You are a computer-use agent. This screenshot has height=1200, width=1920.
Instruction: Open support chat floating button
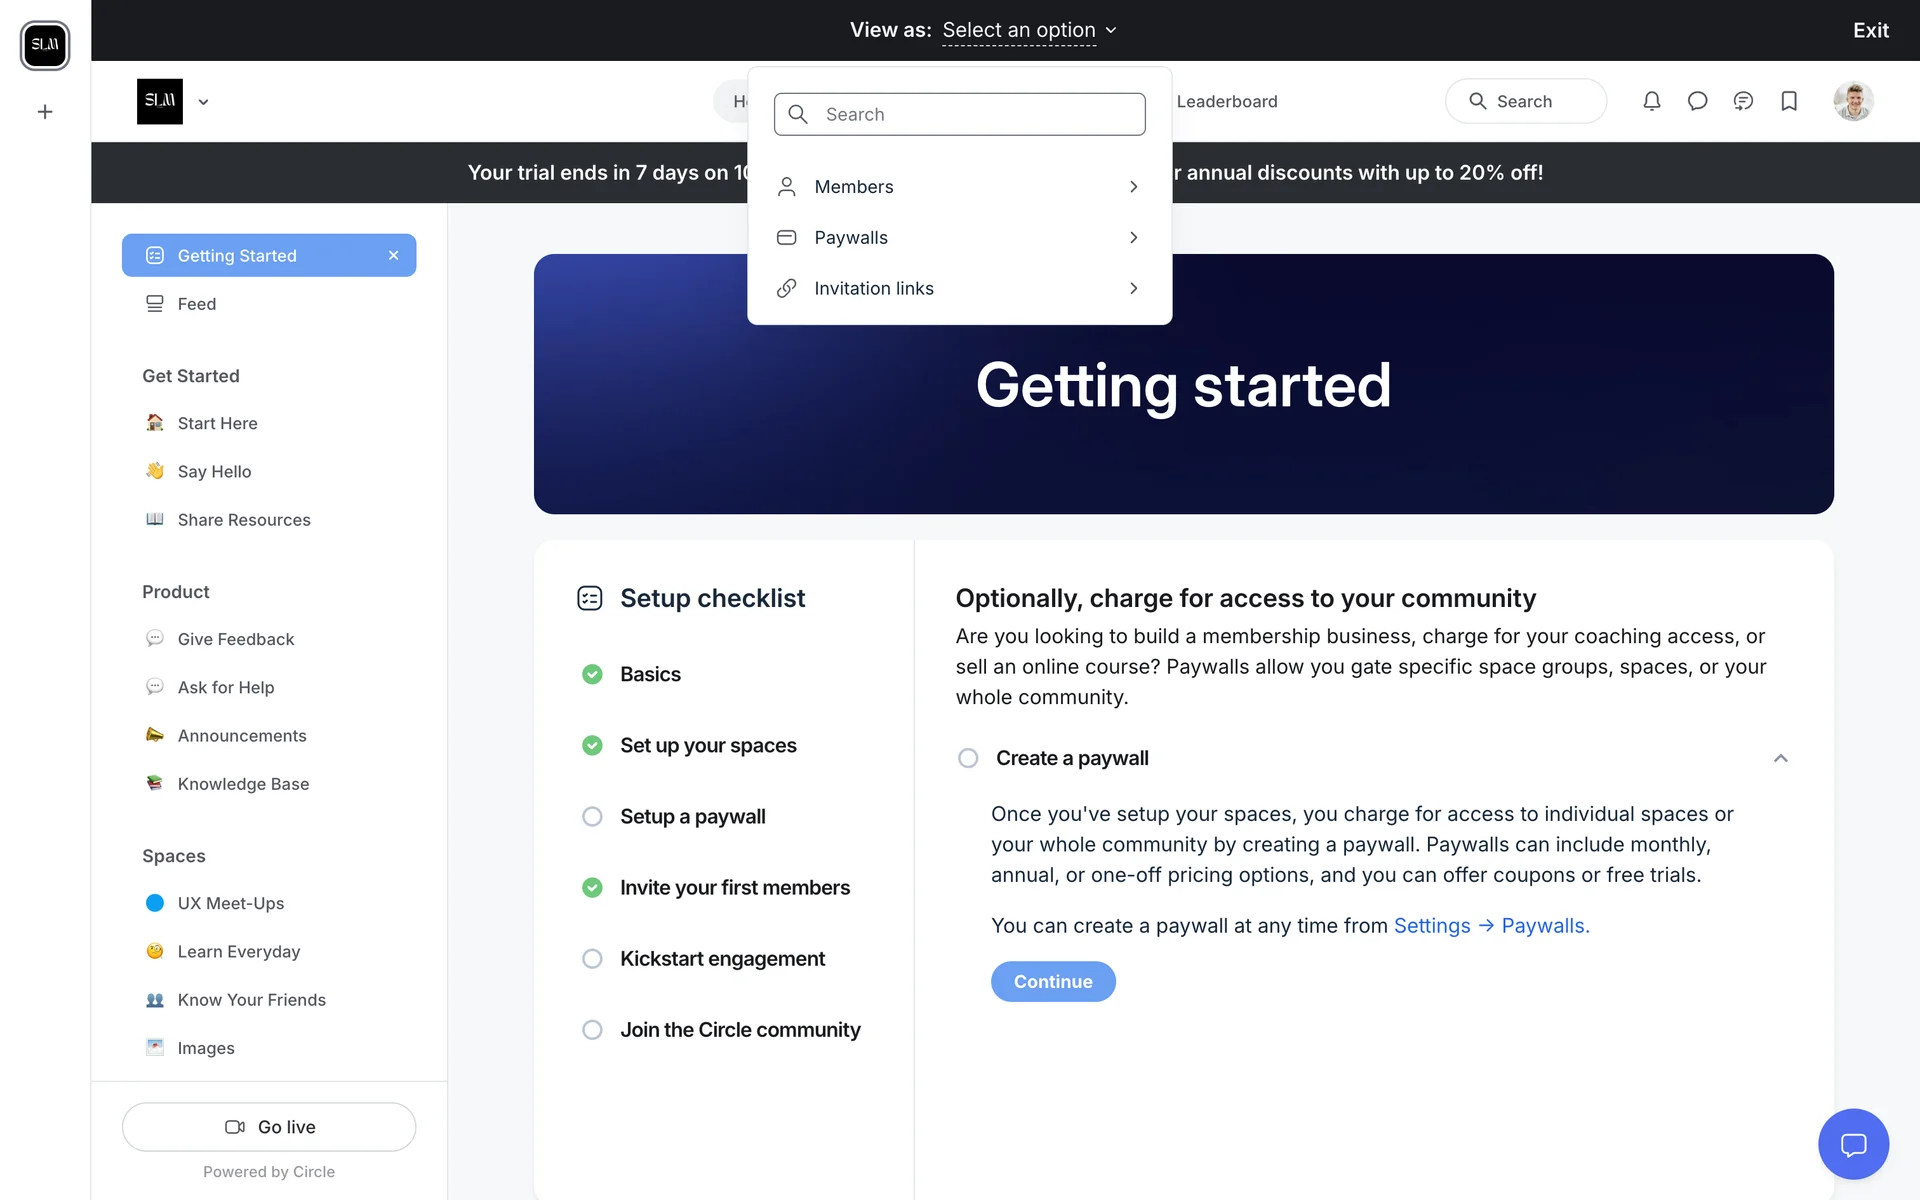click(1853, 1144)
